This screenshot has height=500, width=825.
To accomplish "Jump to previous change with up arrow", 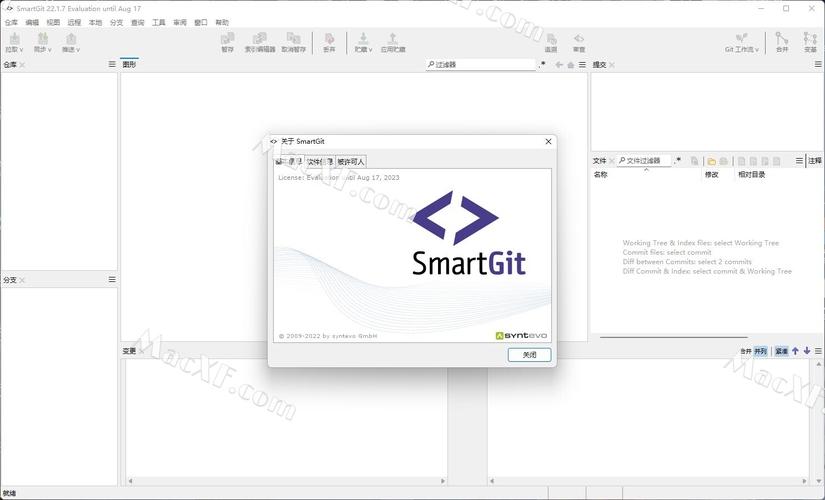I will (x=795, y=351).
